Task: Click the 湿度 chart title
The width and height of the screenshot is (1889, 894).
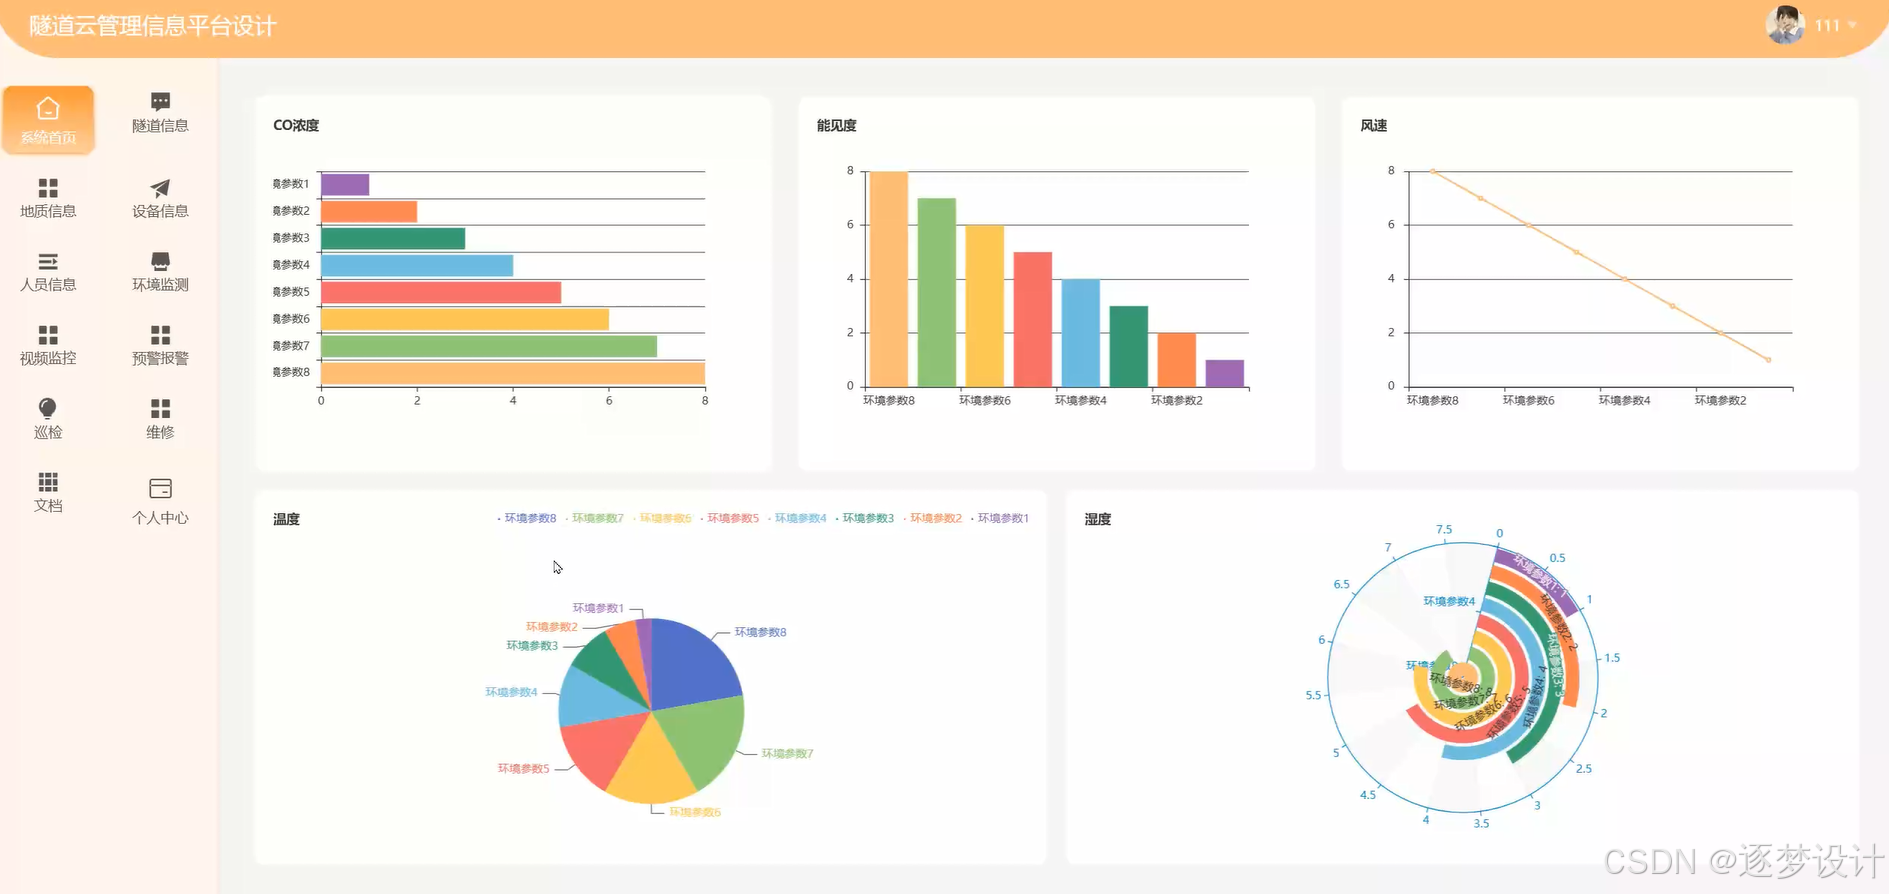Action: 1098,519
